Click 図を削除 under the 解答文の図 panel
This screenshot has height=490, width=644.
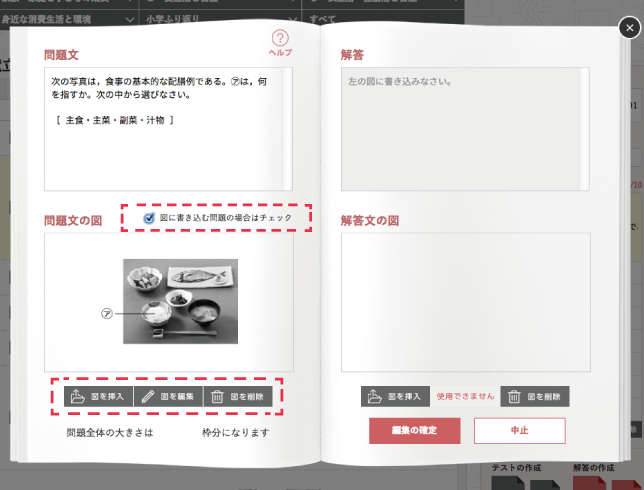click(x=534, y=396)
